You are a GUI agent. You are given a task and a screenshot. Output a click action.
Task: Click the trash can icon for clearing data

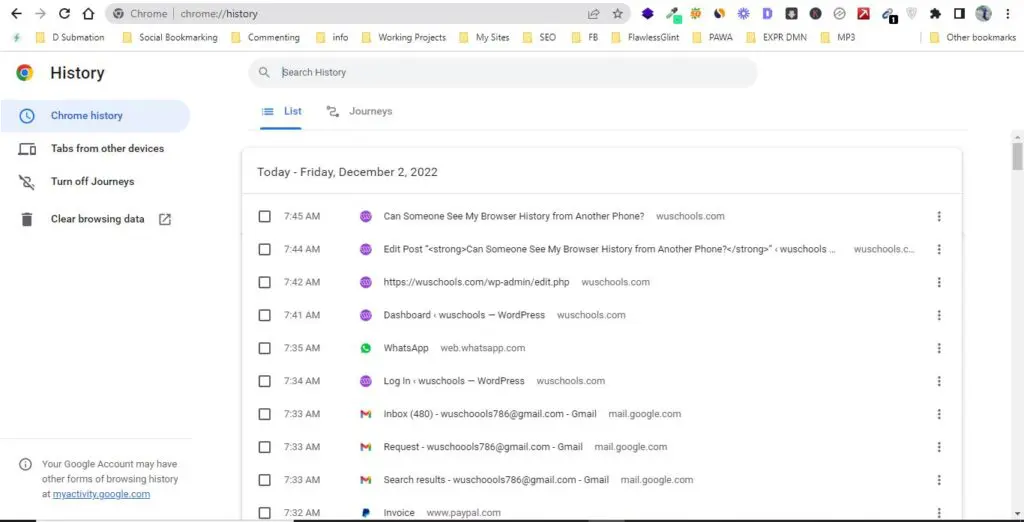[27, 220]
